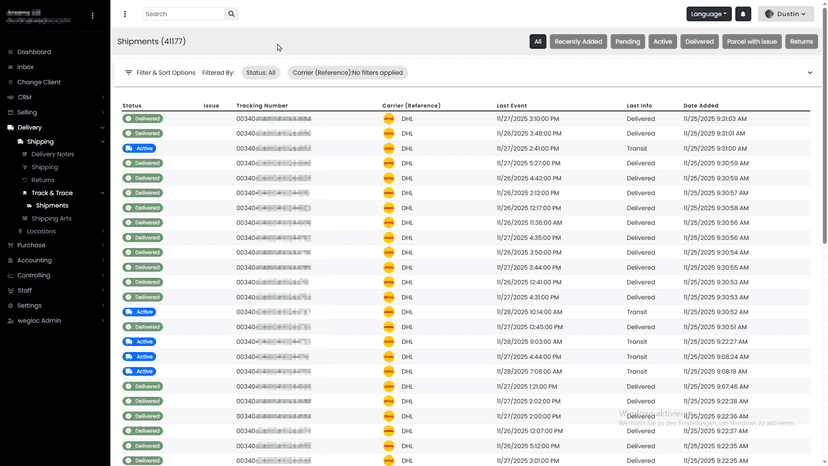Click the Track & Trace icon
828x466 pixels.
24,193
